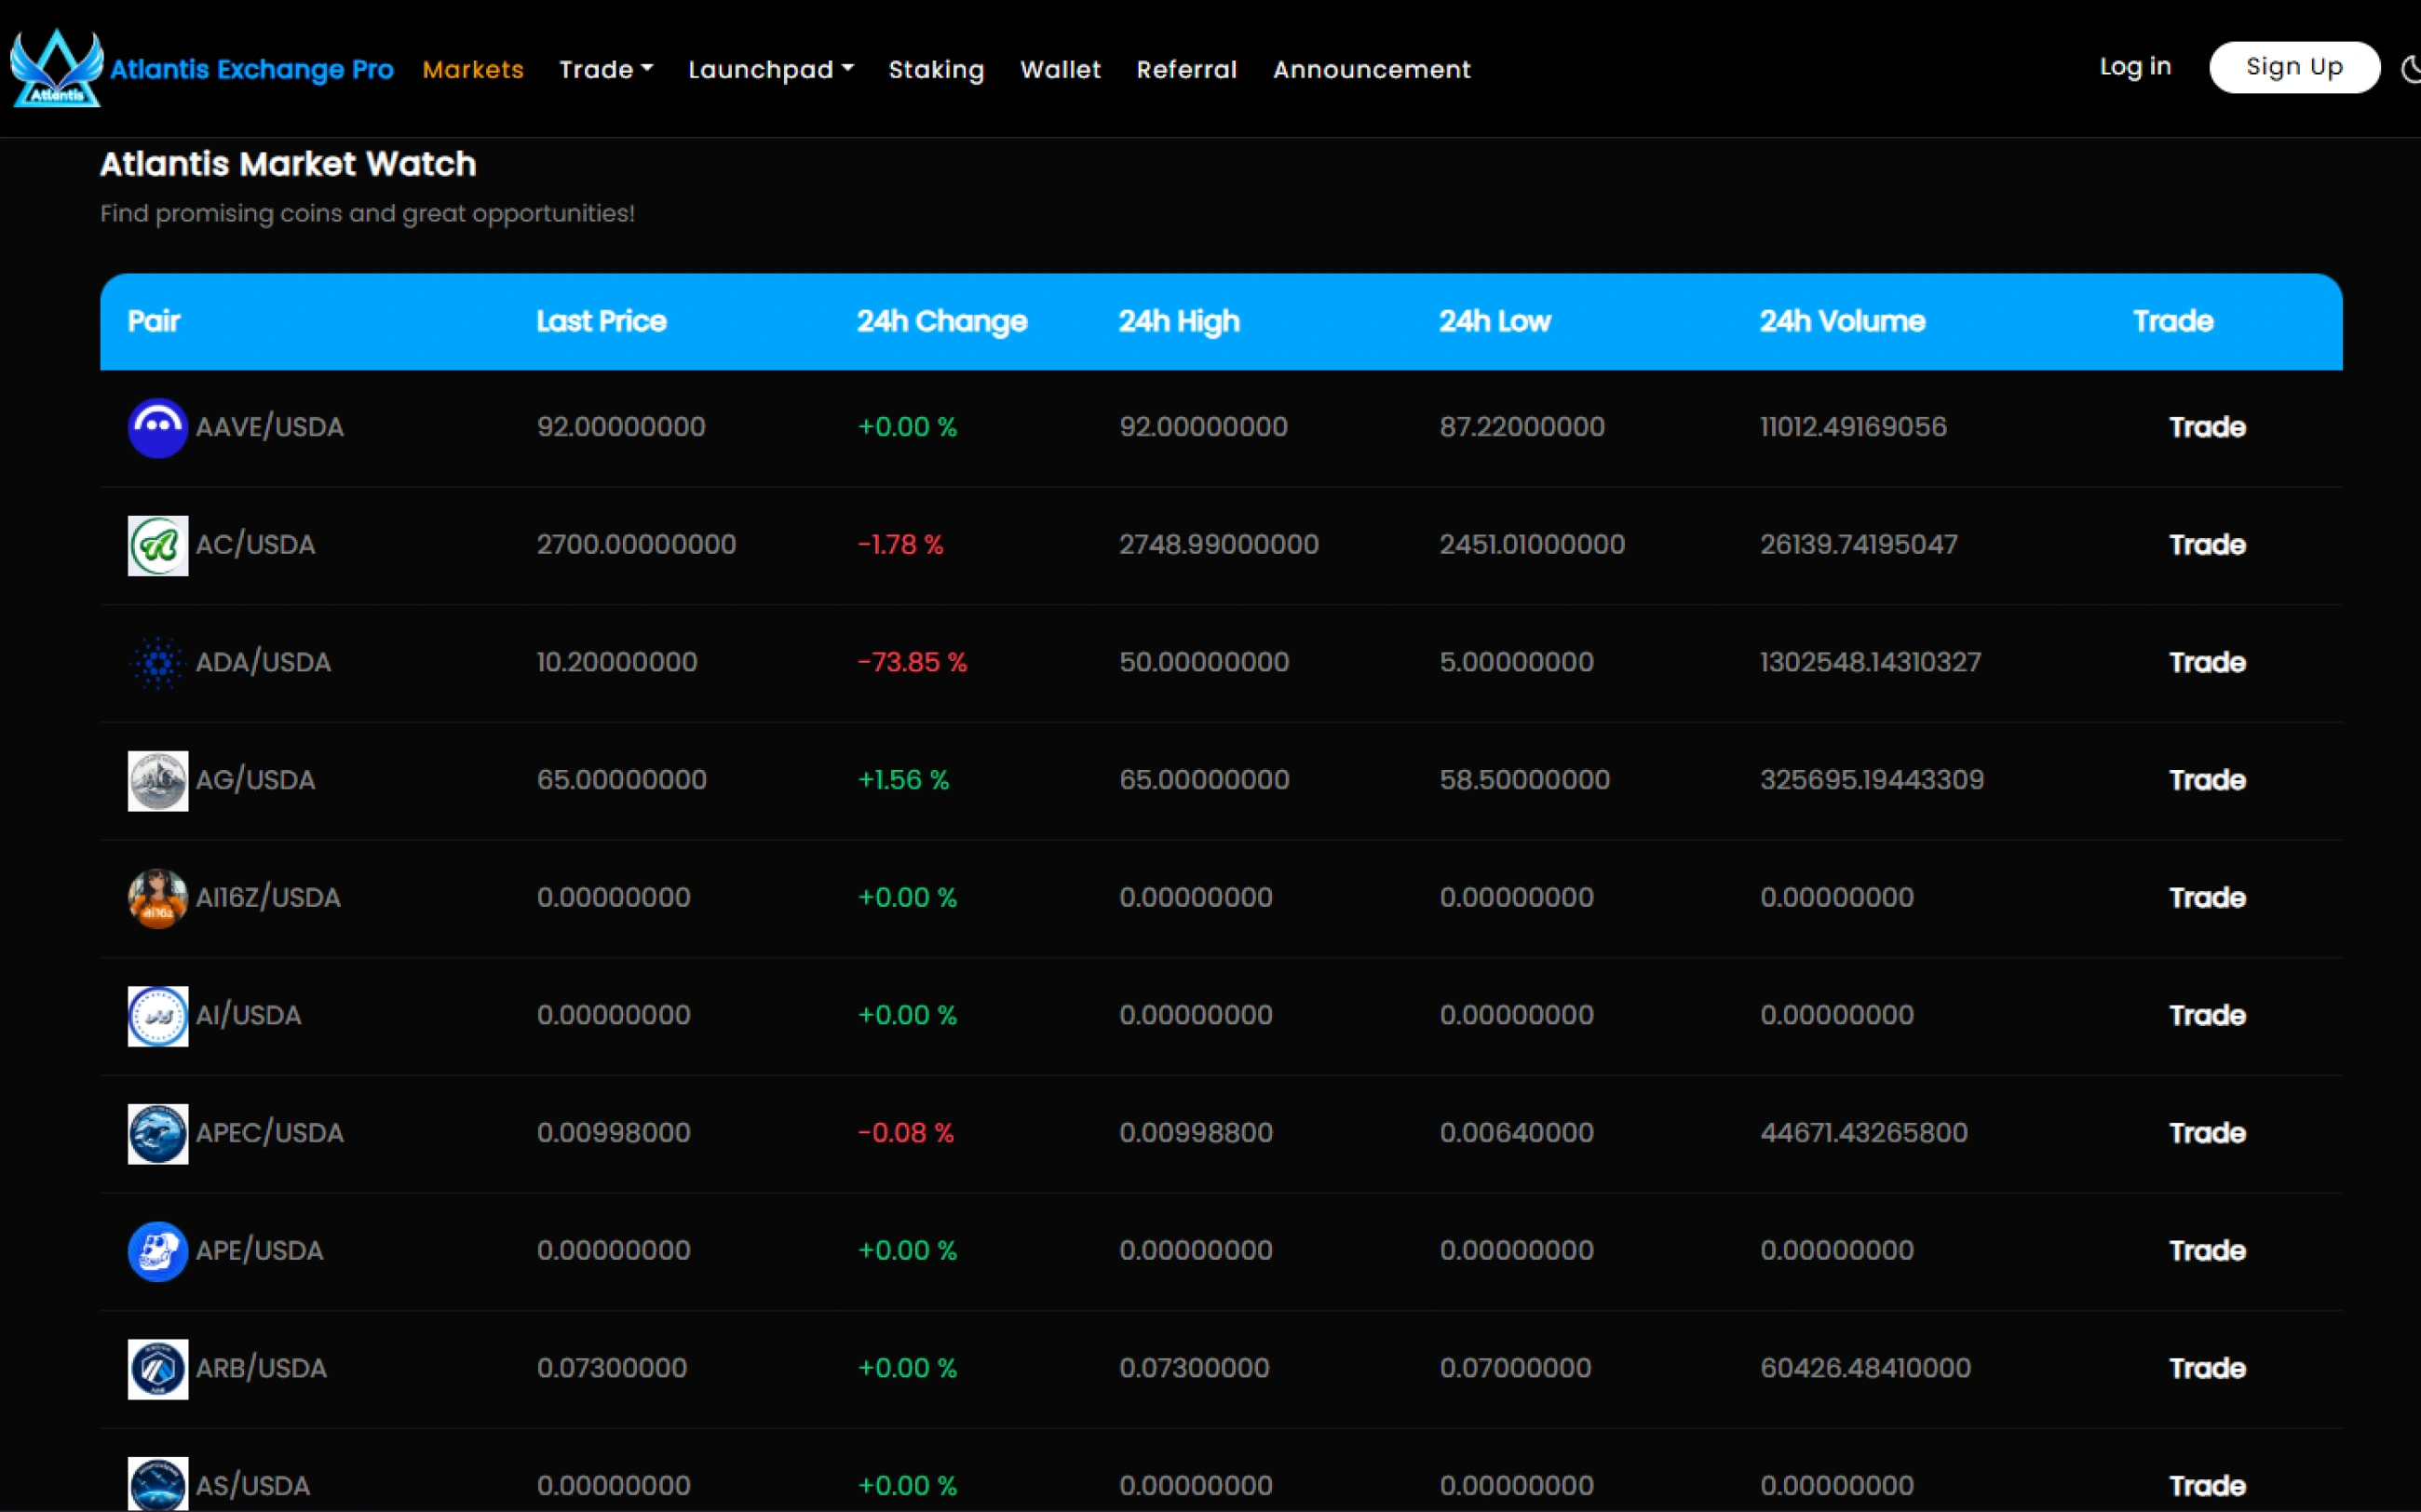Screen dimensions: 2421x1512
Task: Click the AG coin icon
Action: 158,781
